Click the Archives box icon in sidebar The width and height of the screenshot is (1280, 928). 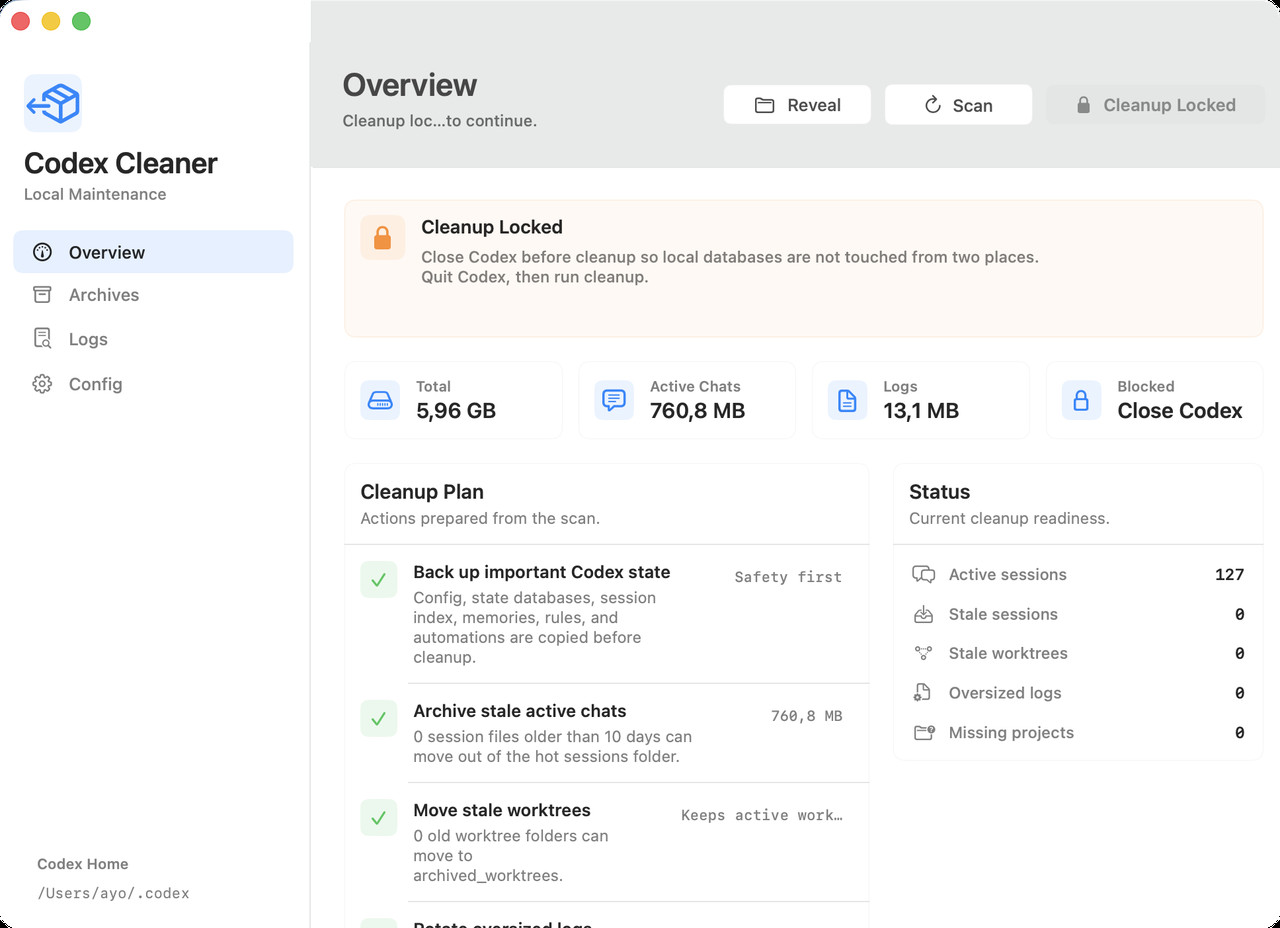[x=42, y=295]
